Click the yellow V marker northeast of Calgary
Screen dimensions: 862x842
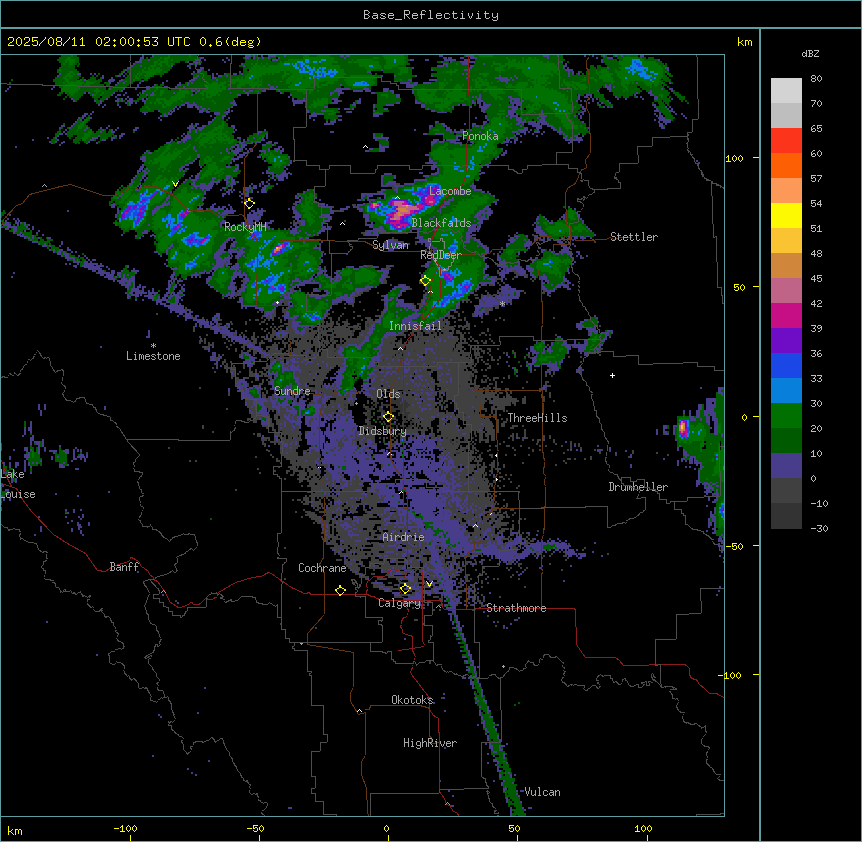coord(429,584)
